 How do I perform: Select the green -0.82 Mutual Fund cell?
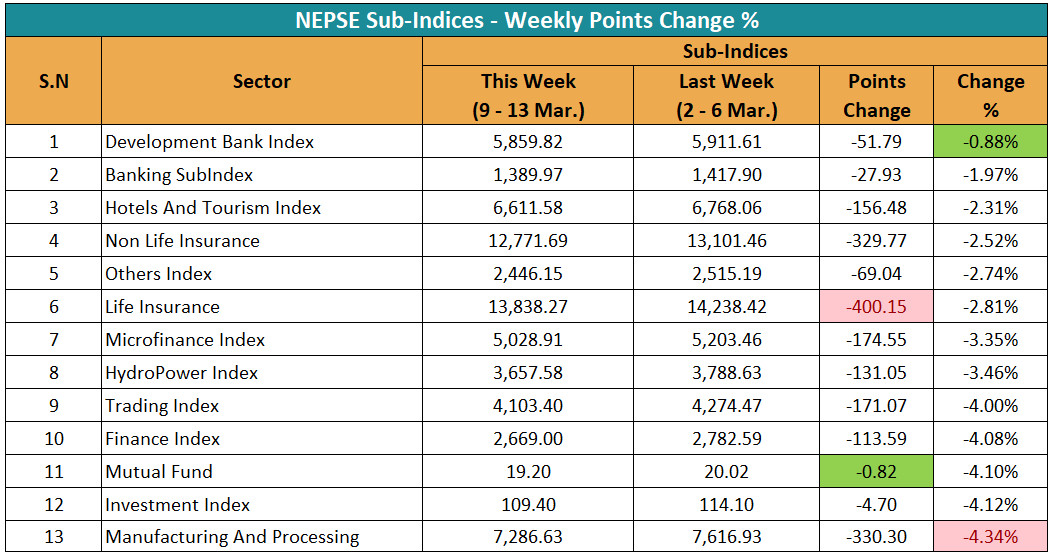point(876,472)
